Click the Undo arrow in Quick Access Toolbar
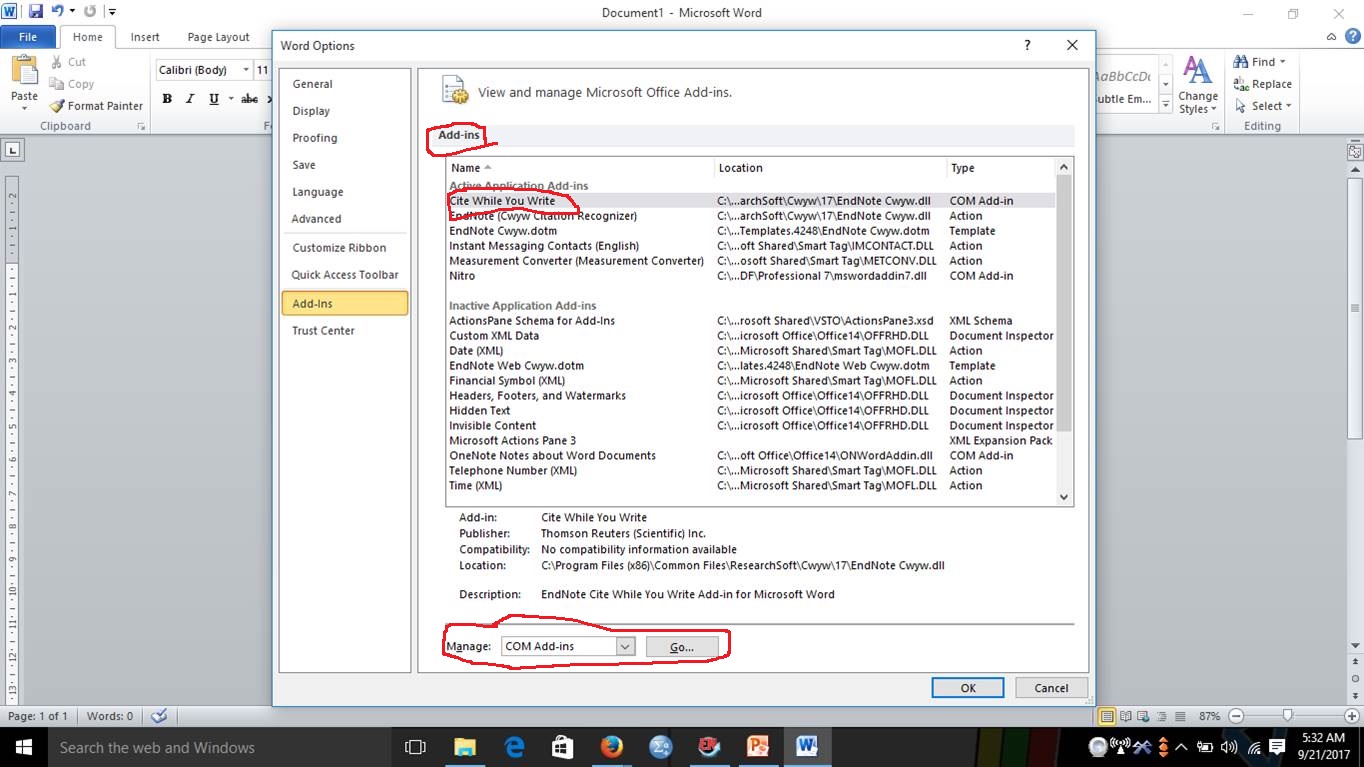This screenshot has width=1364, height=767. (57, 12)
